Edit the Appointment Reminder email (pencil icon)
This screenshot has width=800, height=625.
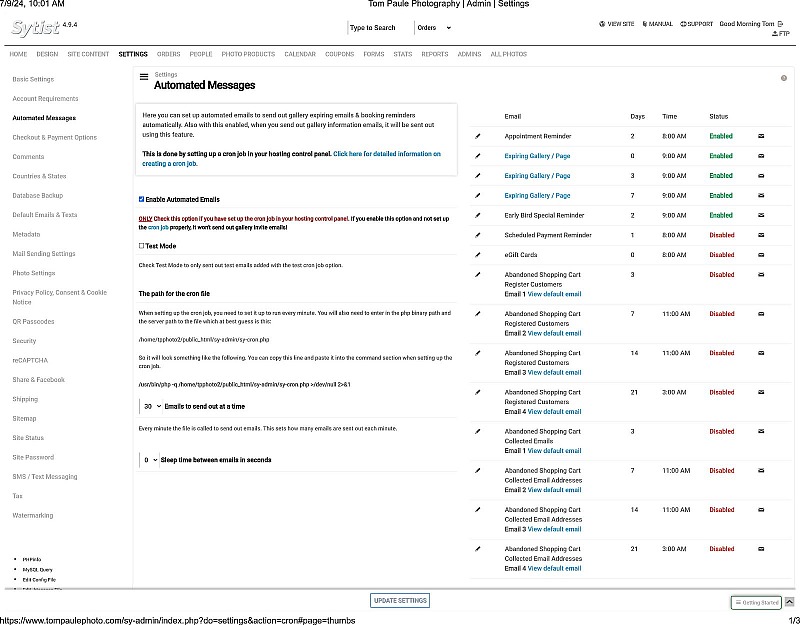pos(478,136)
